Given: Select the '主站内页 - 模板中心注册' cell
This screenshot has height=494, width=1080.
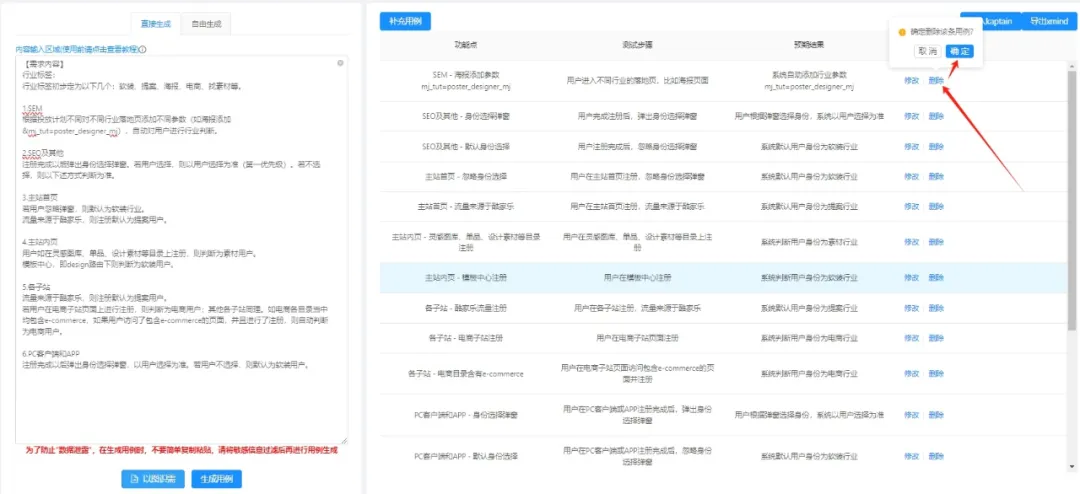Looking at the screenshot, I should click(466, 278).
